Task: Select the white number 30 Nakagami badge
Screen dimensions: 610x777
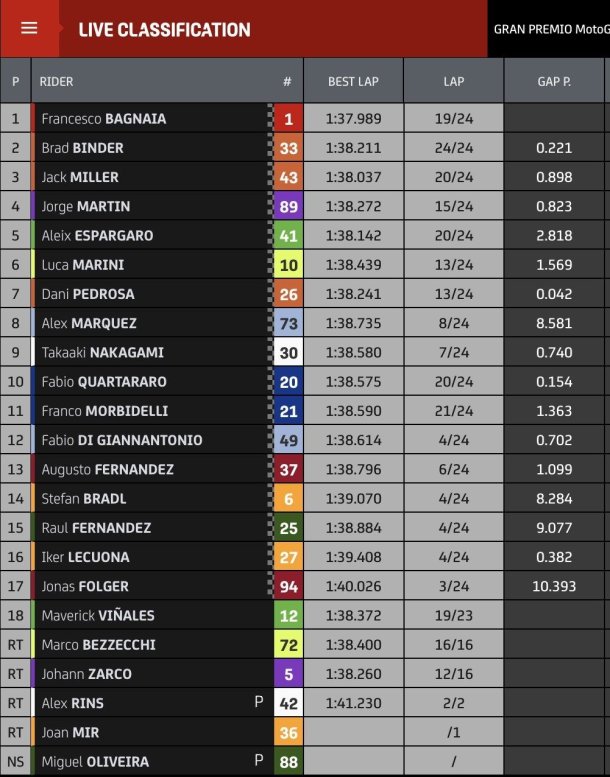Action: pos(288,353)
